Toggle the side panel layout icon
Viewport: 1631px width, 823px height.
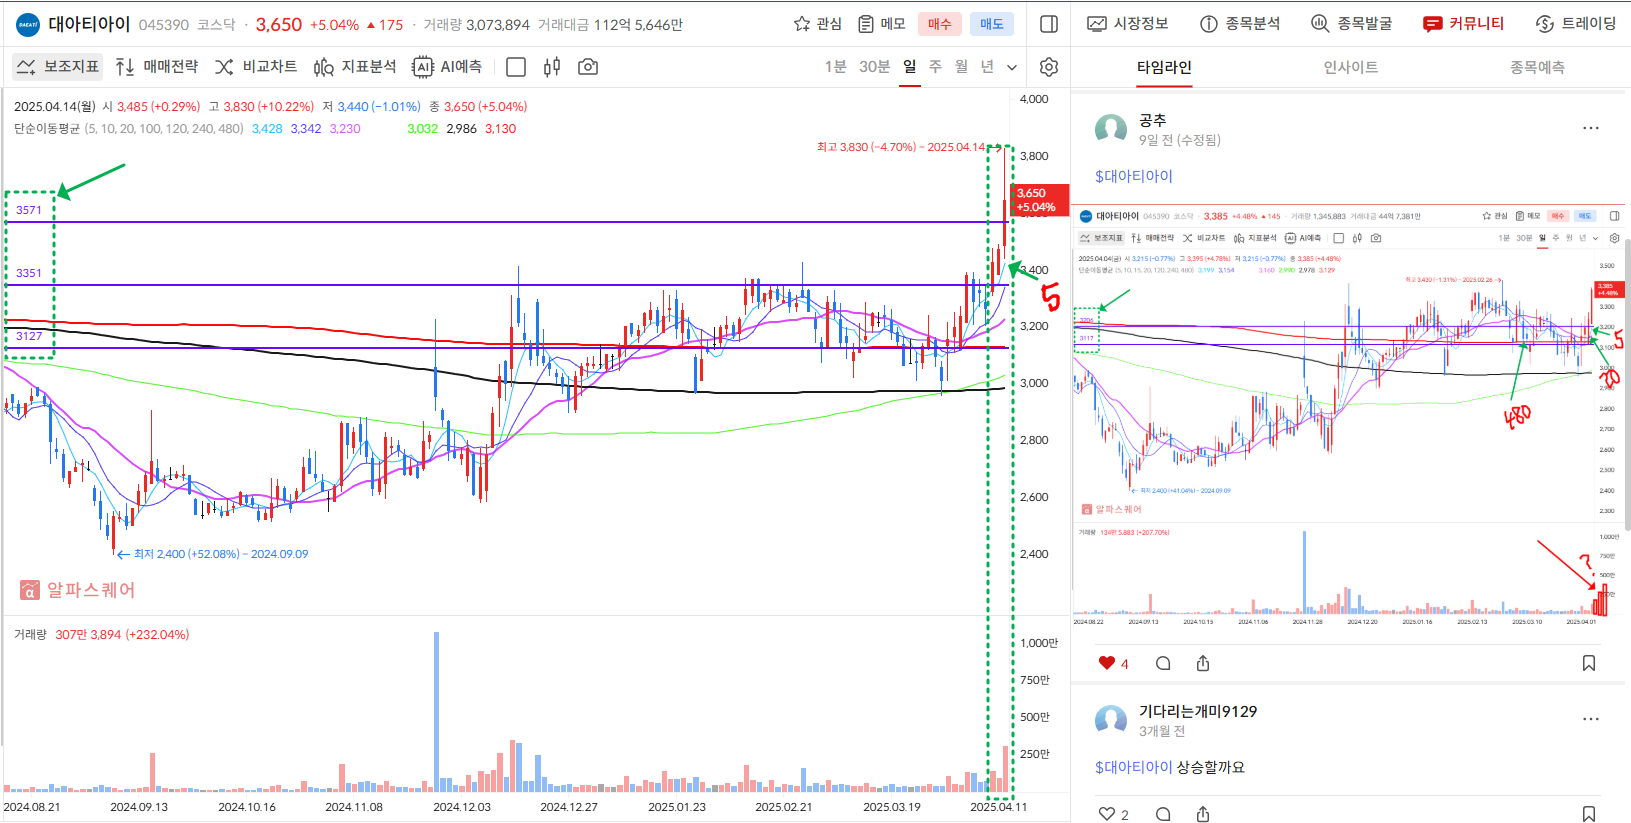coord(1049,24)
